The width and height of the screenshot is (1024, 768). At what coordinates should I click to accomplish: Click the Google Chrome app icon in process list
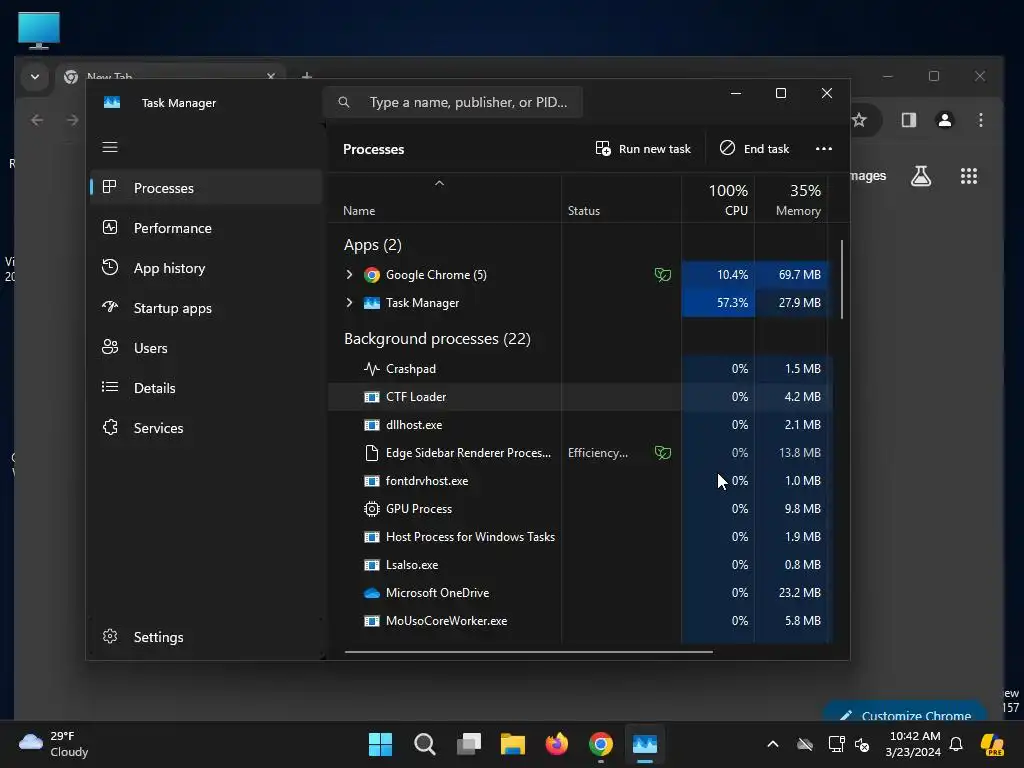[x=372, y=275]
